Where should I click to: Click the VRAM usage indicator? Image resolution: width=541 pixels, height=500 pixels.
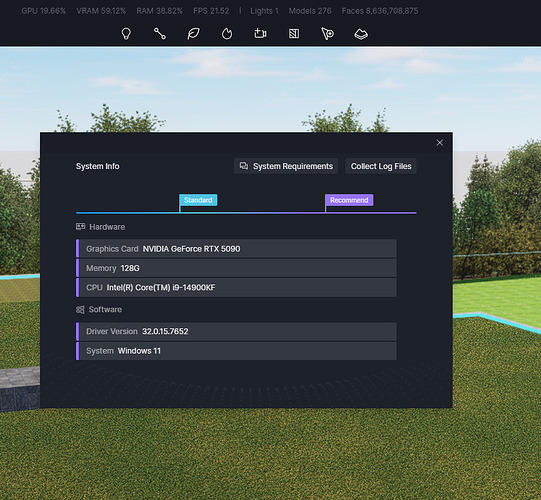pyautogui.click(x=101, y=11)
